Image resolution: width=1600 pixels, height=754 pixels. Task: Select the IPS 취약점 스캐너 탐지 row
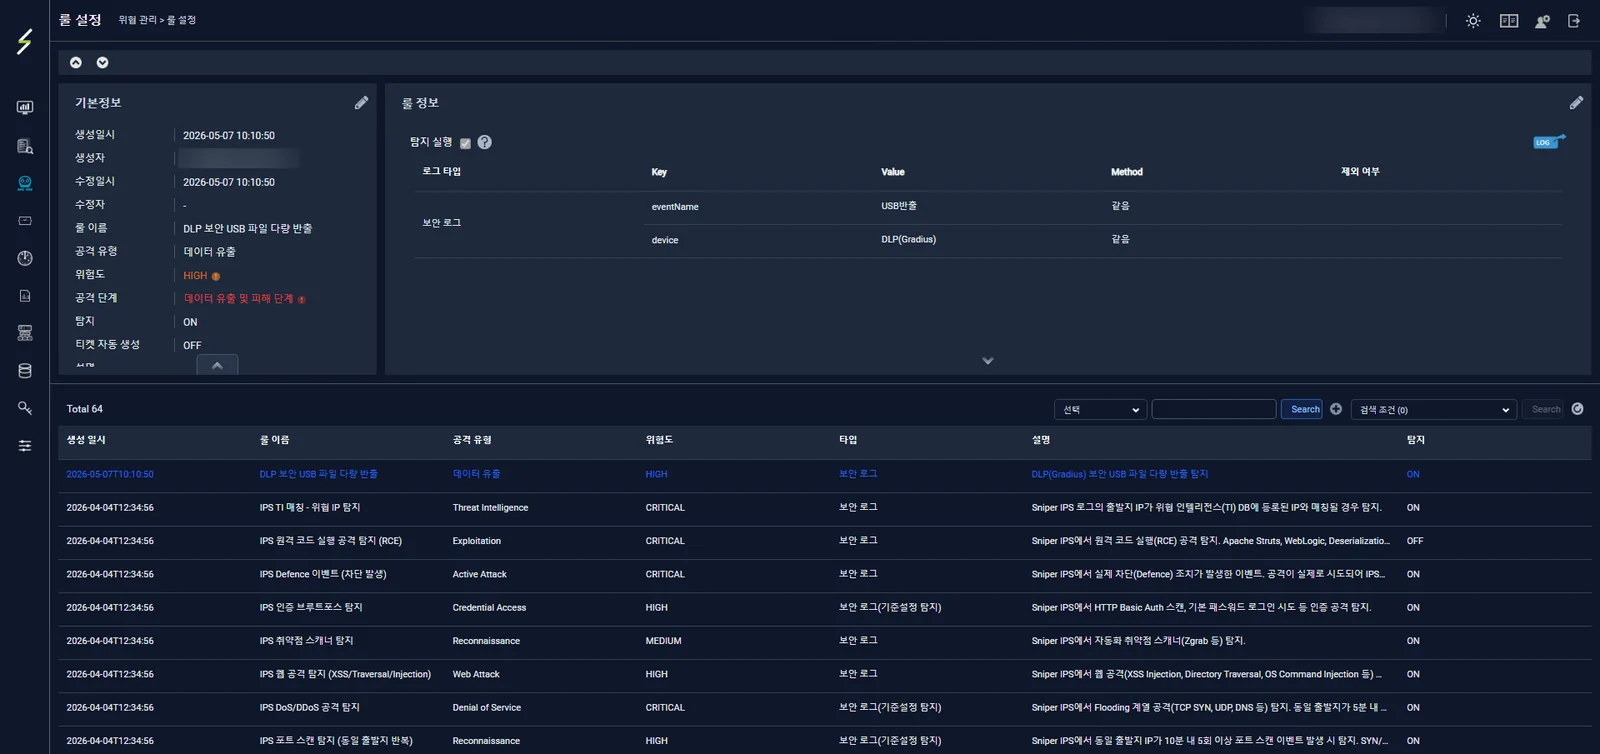(824, 641)
